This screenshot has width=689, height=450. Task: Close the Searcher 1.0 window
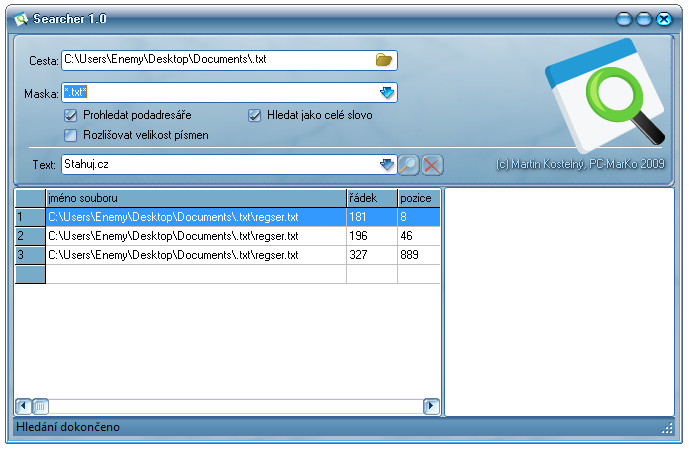click(x=664, y=19)
